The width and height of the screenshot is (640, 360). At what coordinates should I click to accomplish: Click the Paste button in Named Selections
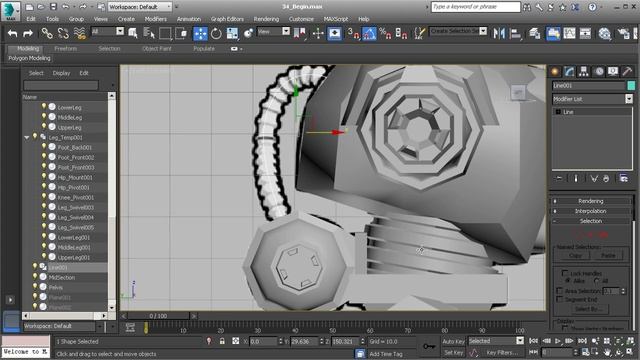(608, 256)
